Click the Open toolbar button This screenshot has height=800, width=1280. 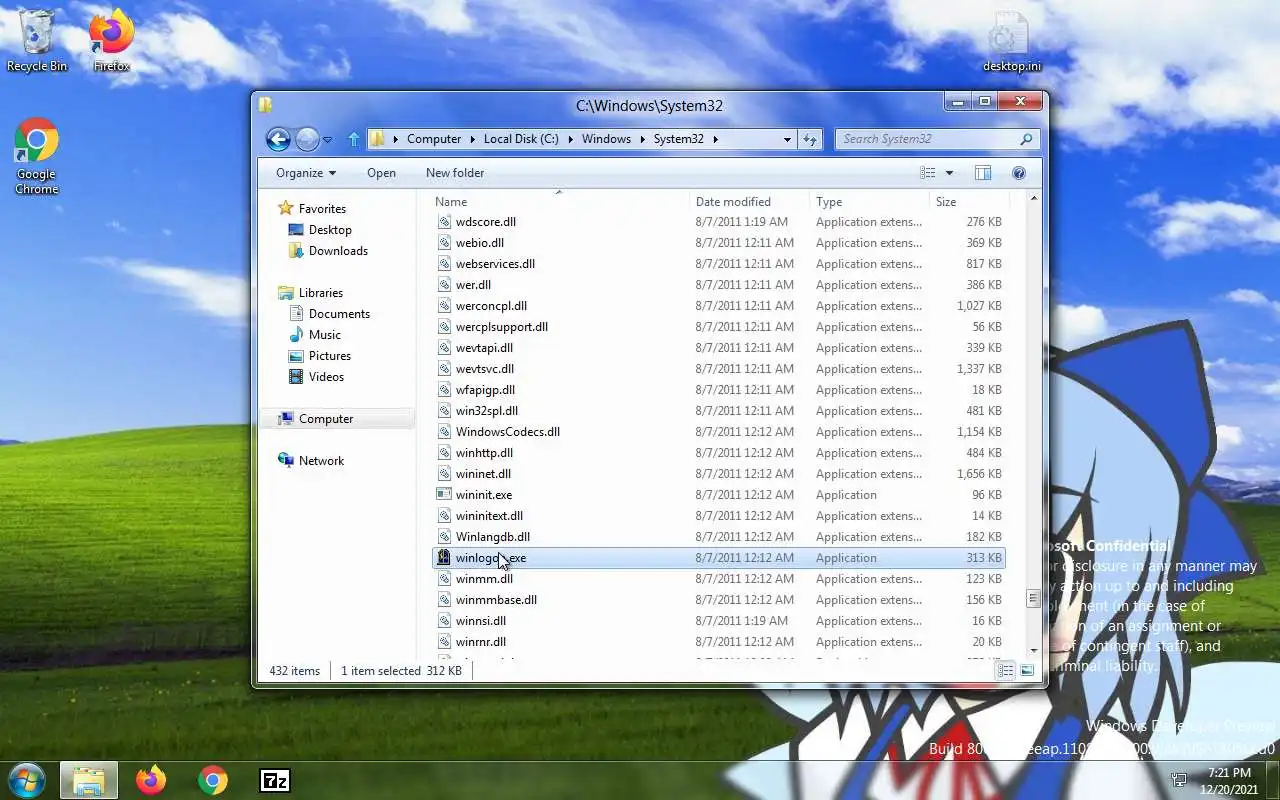pos(381,173)
